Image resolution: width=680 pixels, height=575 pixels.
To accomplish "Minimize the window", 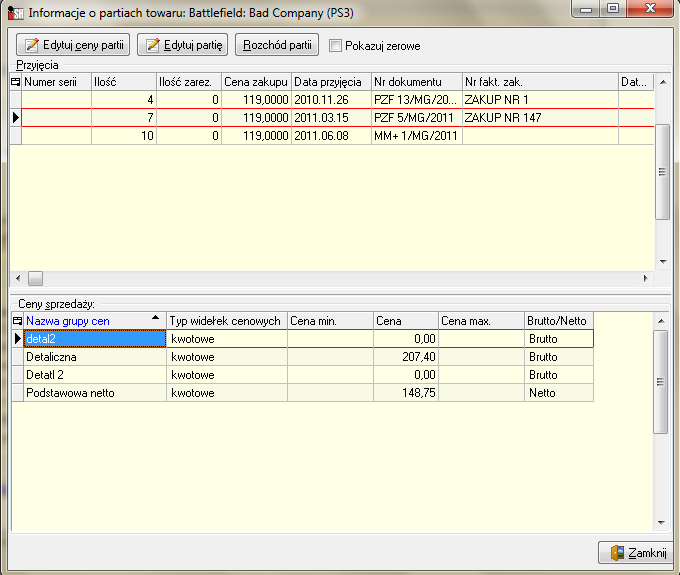I will 586,9.
